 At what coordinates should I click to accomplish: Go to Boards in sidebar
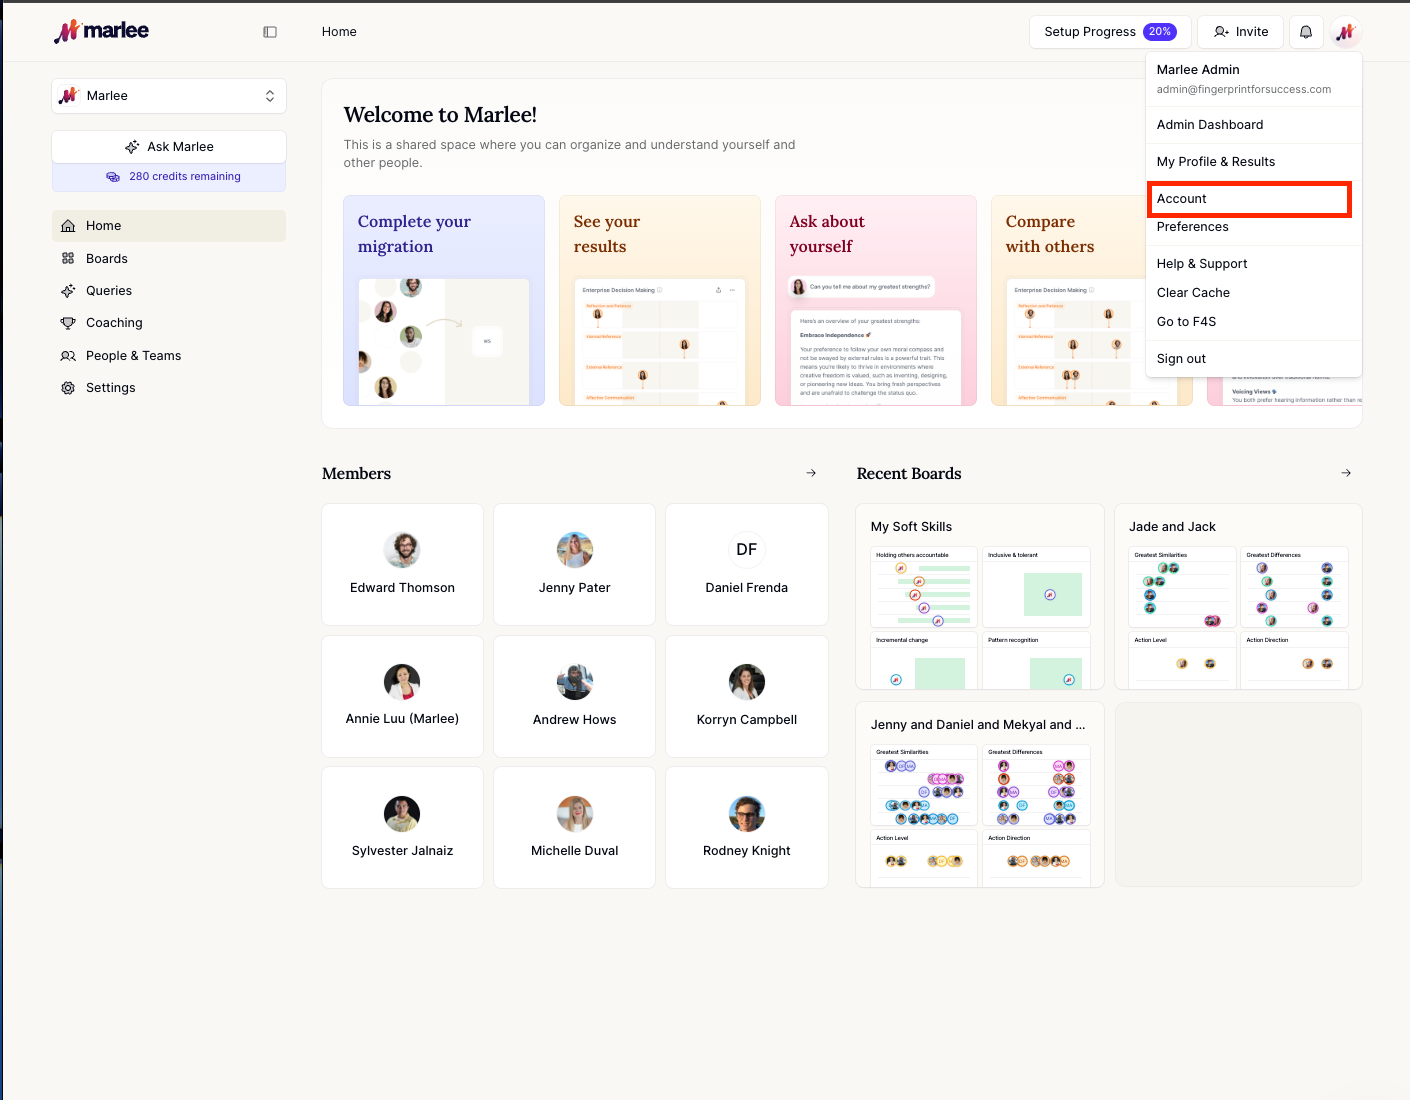click(x=169, y=258)
